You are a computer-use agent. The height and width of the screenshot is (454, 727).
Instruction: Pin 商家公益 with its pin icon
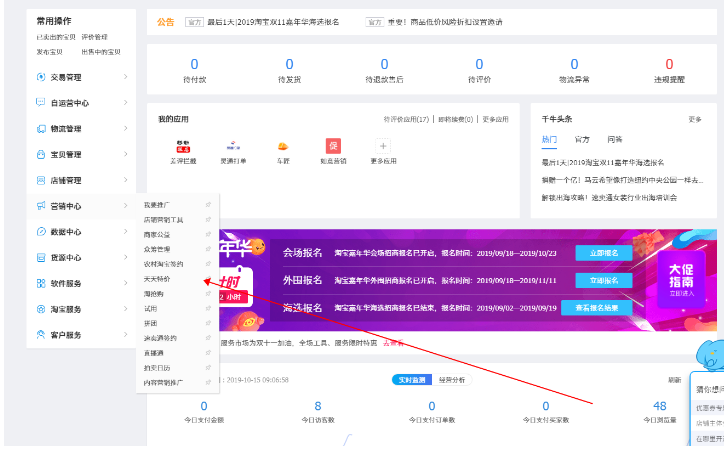pos(208,234)
